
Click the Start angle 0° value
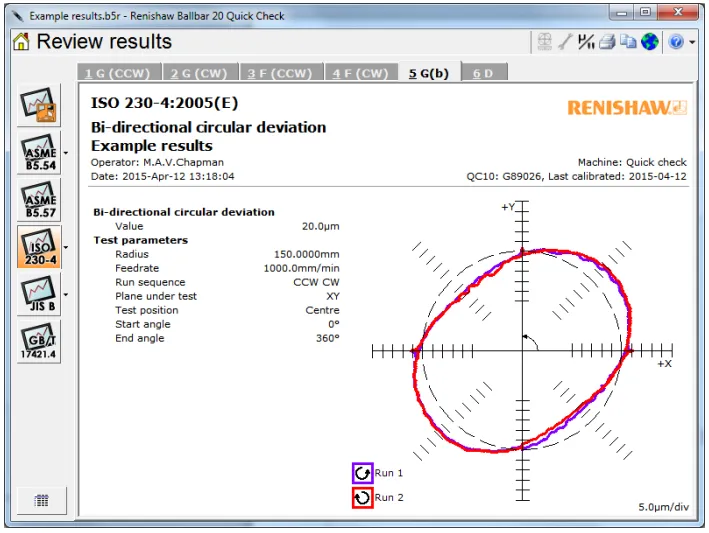click(334, 325)
